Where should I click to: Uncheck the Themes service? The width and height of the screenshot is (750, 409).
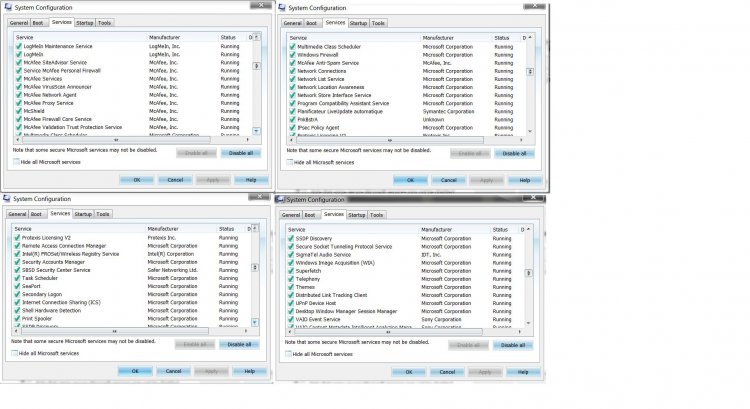[291, 287]
